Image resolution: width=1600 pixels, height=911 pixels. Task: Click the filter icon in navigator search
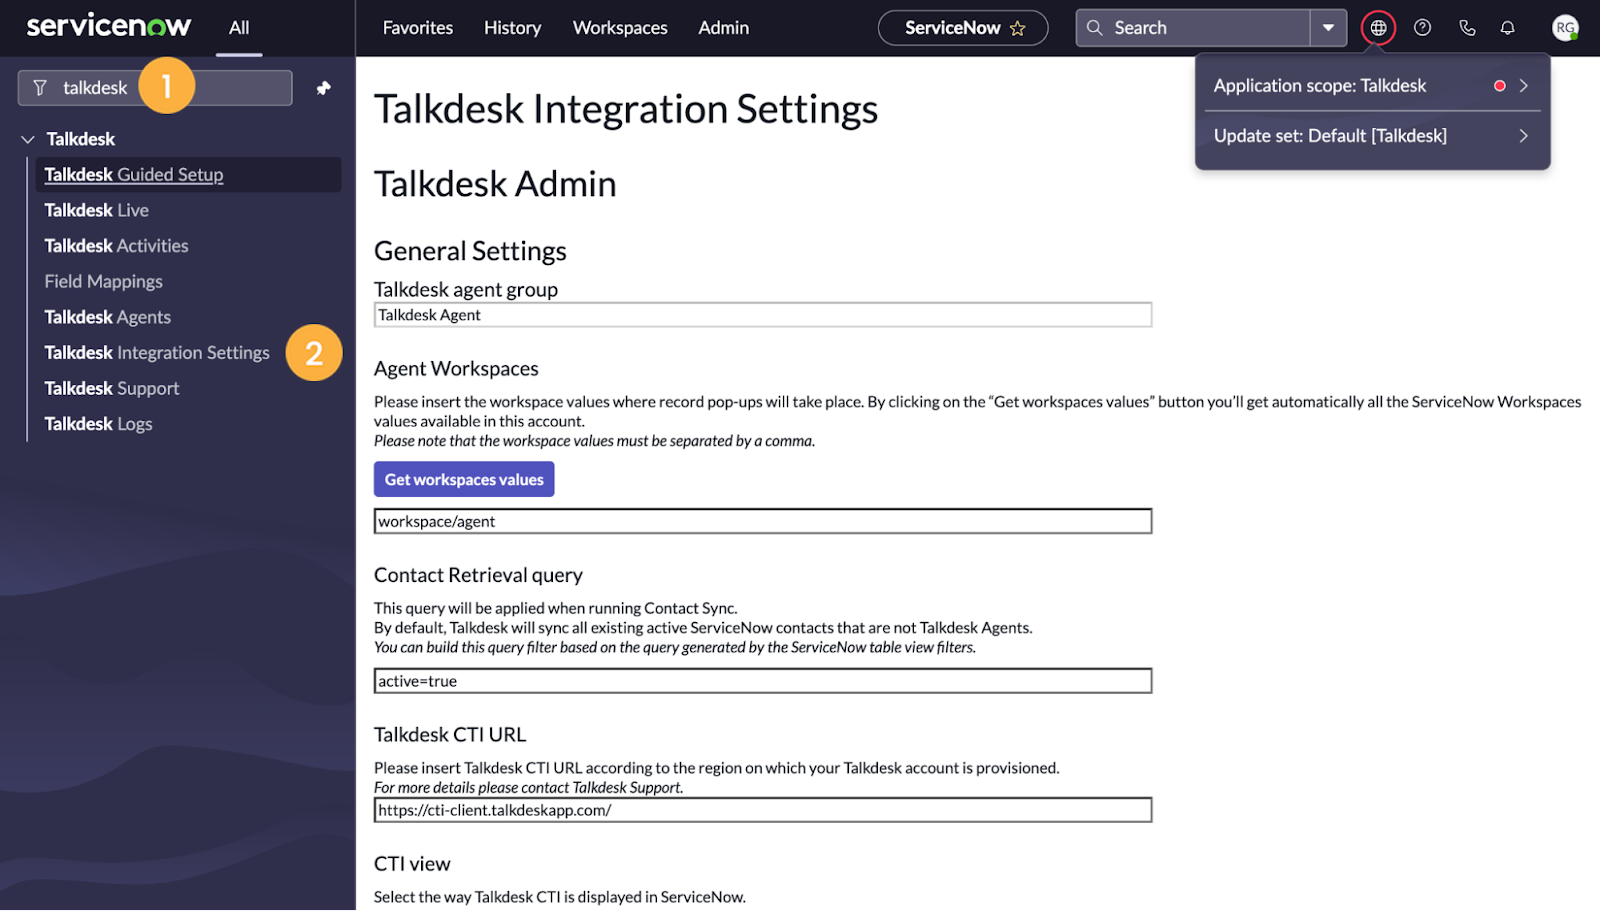coord(40,87)
